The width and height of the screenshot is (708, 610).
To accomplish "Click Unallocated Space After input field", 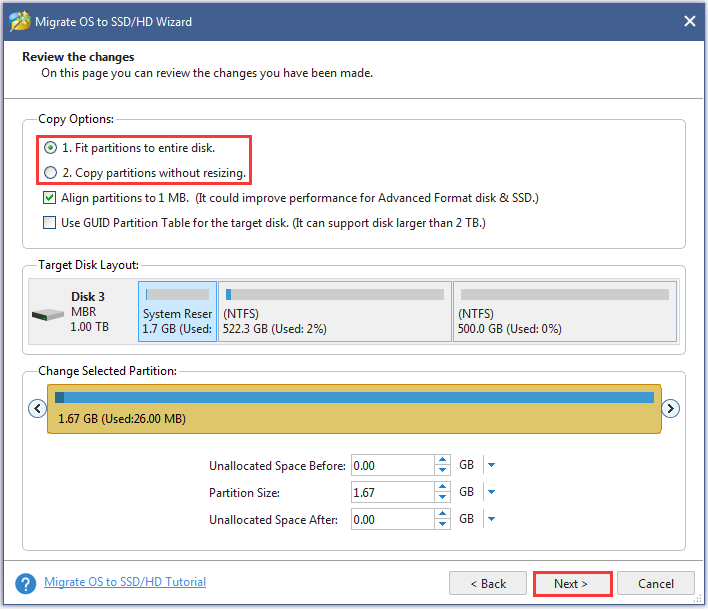I will [x=393, y=519].
